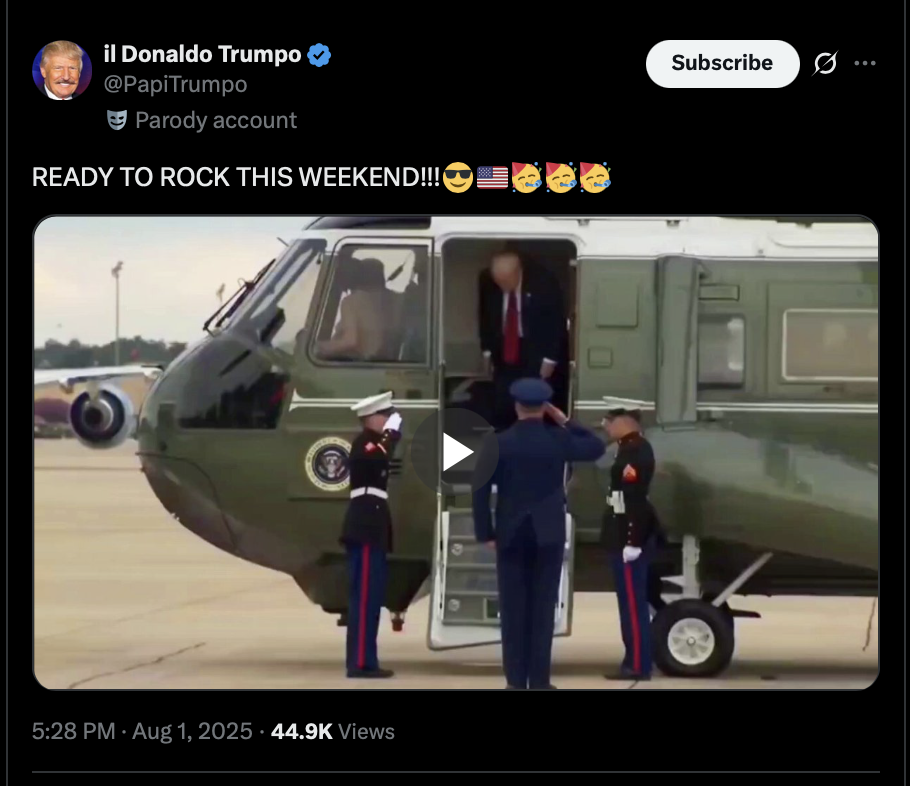Screen dimensions: 910x786
Task: Click the @PapiTrumpo handle
Action: [x=175, y=85]
